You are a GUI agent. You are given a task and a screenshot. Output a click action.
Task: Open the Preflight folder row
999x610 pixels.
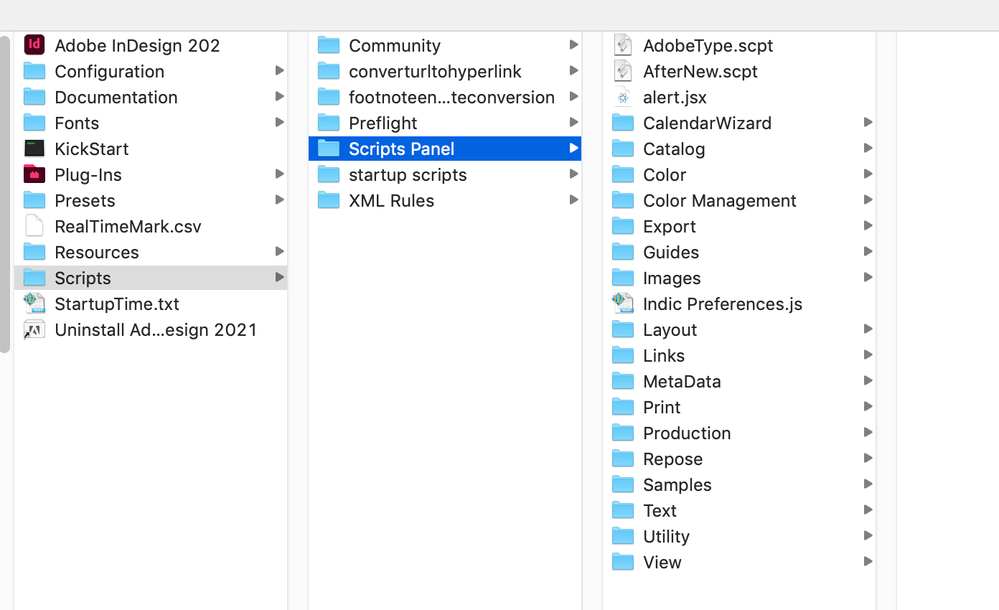445,122
